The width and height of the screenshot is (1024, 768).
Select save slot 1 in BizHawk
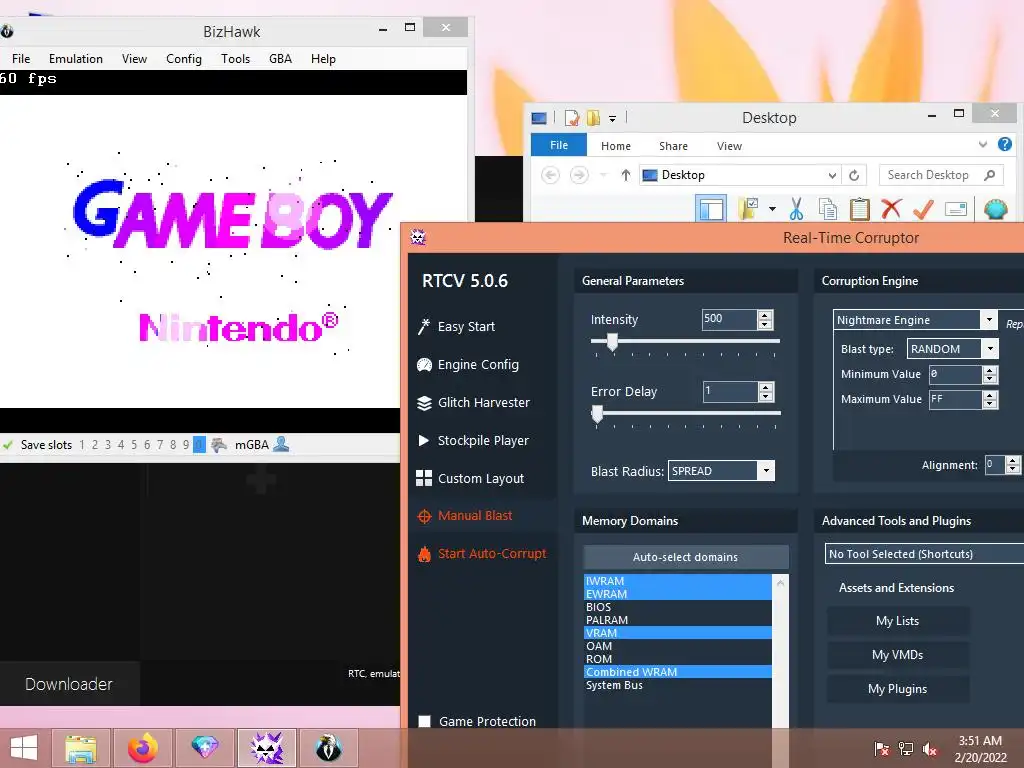coord(82,445)
